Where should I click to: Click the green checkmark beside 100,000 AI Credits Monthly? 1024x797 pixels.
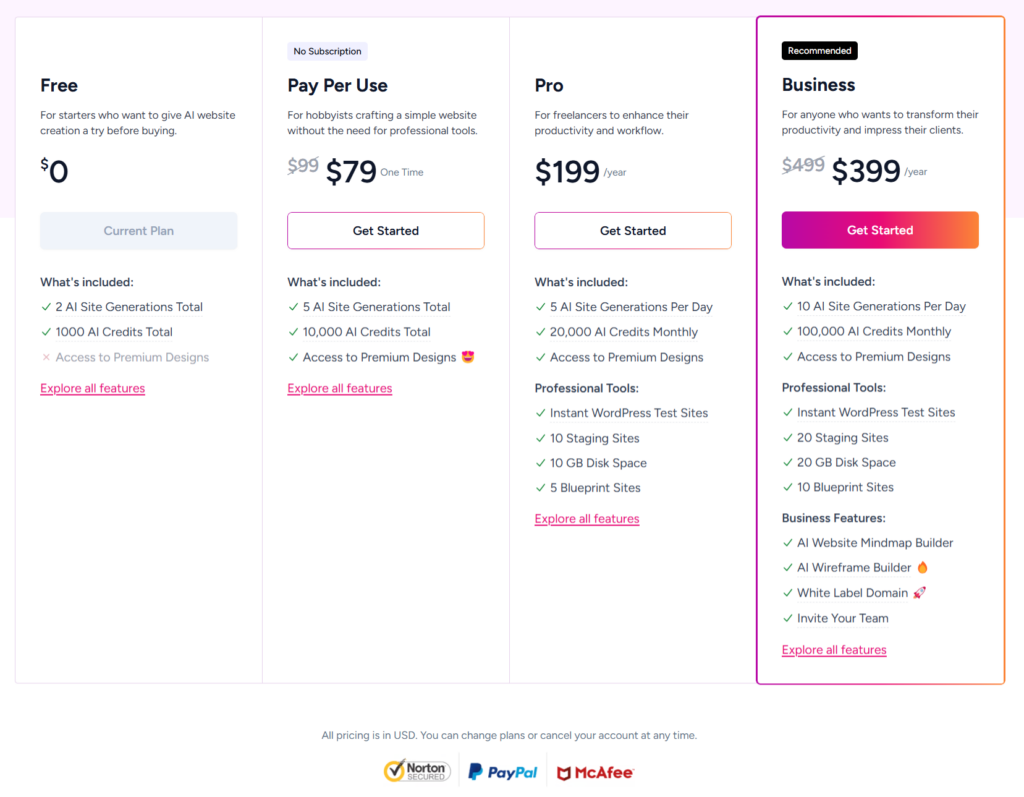click(787, 331)
